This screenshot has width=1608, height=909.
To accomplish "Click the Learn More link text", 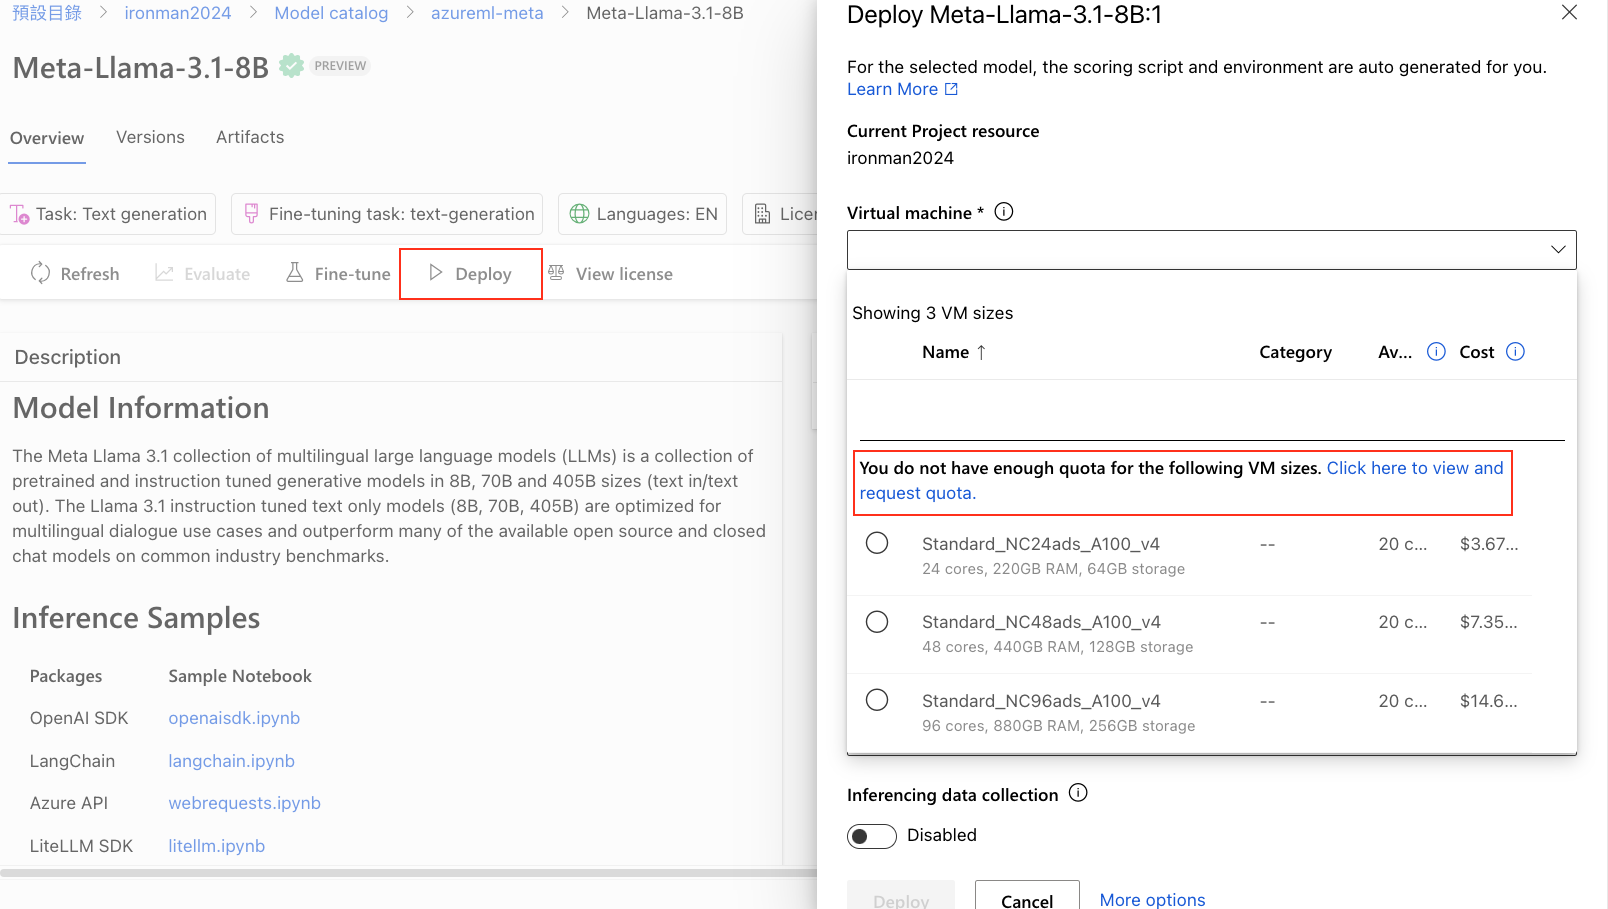I will point(892,89).
